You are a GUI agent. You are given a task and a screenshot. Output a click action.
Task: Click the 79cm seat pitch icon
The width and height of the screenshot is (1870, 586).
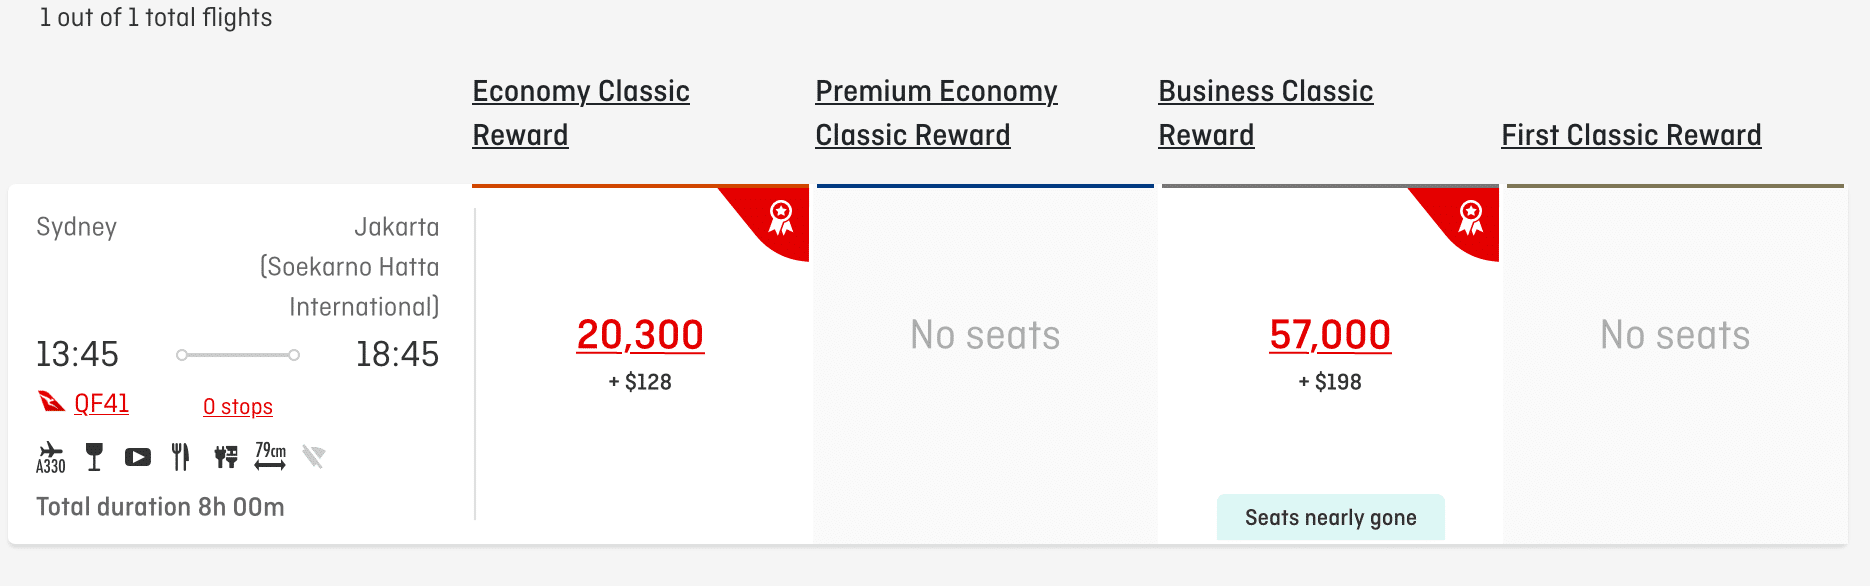(x=270, y=456)
